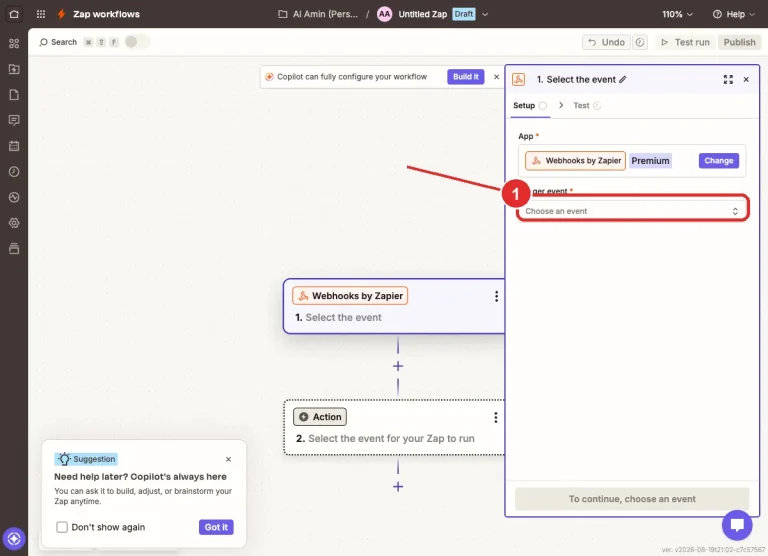Open the Zap history clock icon in sidebar
768x556 pixels.
tap(14, 171)
